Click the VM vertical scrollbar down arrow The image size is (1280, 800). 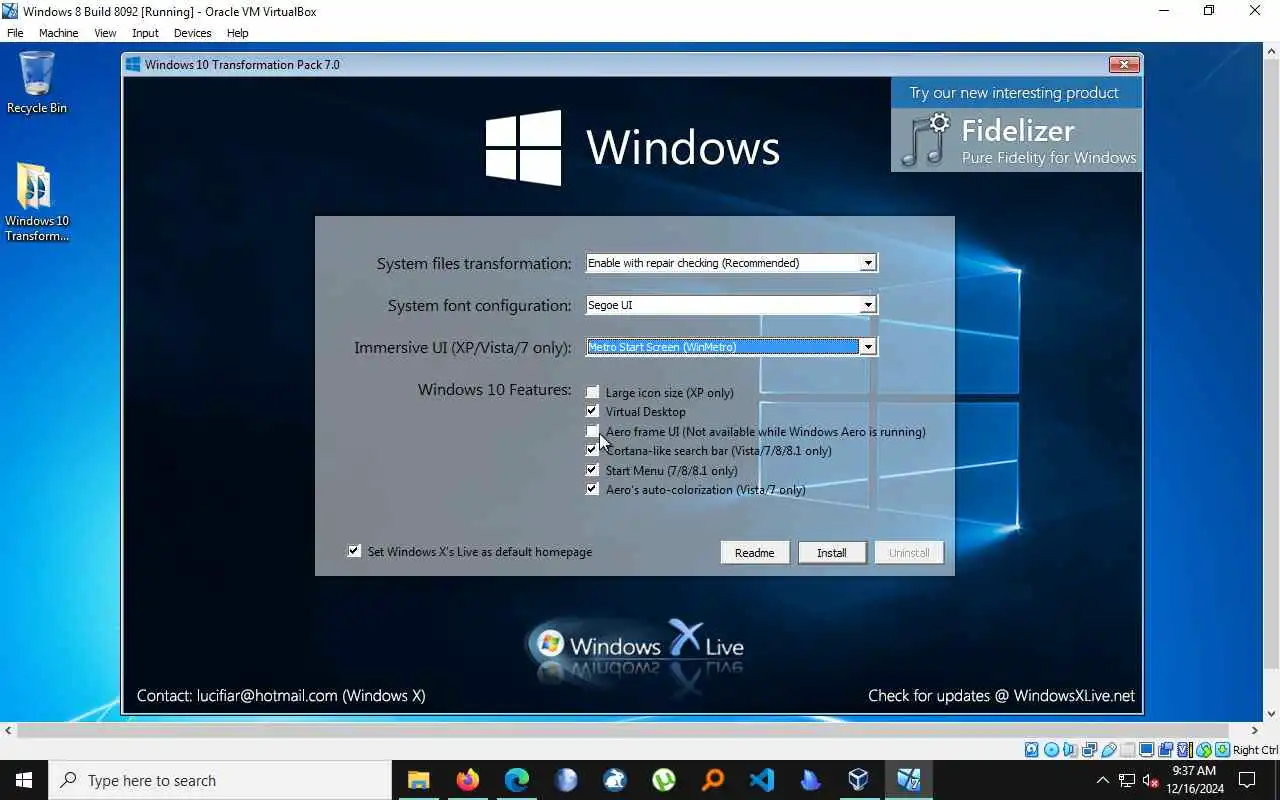pyautogui.click(x=1271, y=714)
